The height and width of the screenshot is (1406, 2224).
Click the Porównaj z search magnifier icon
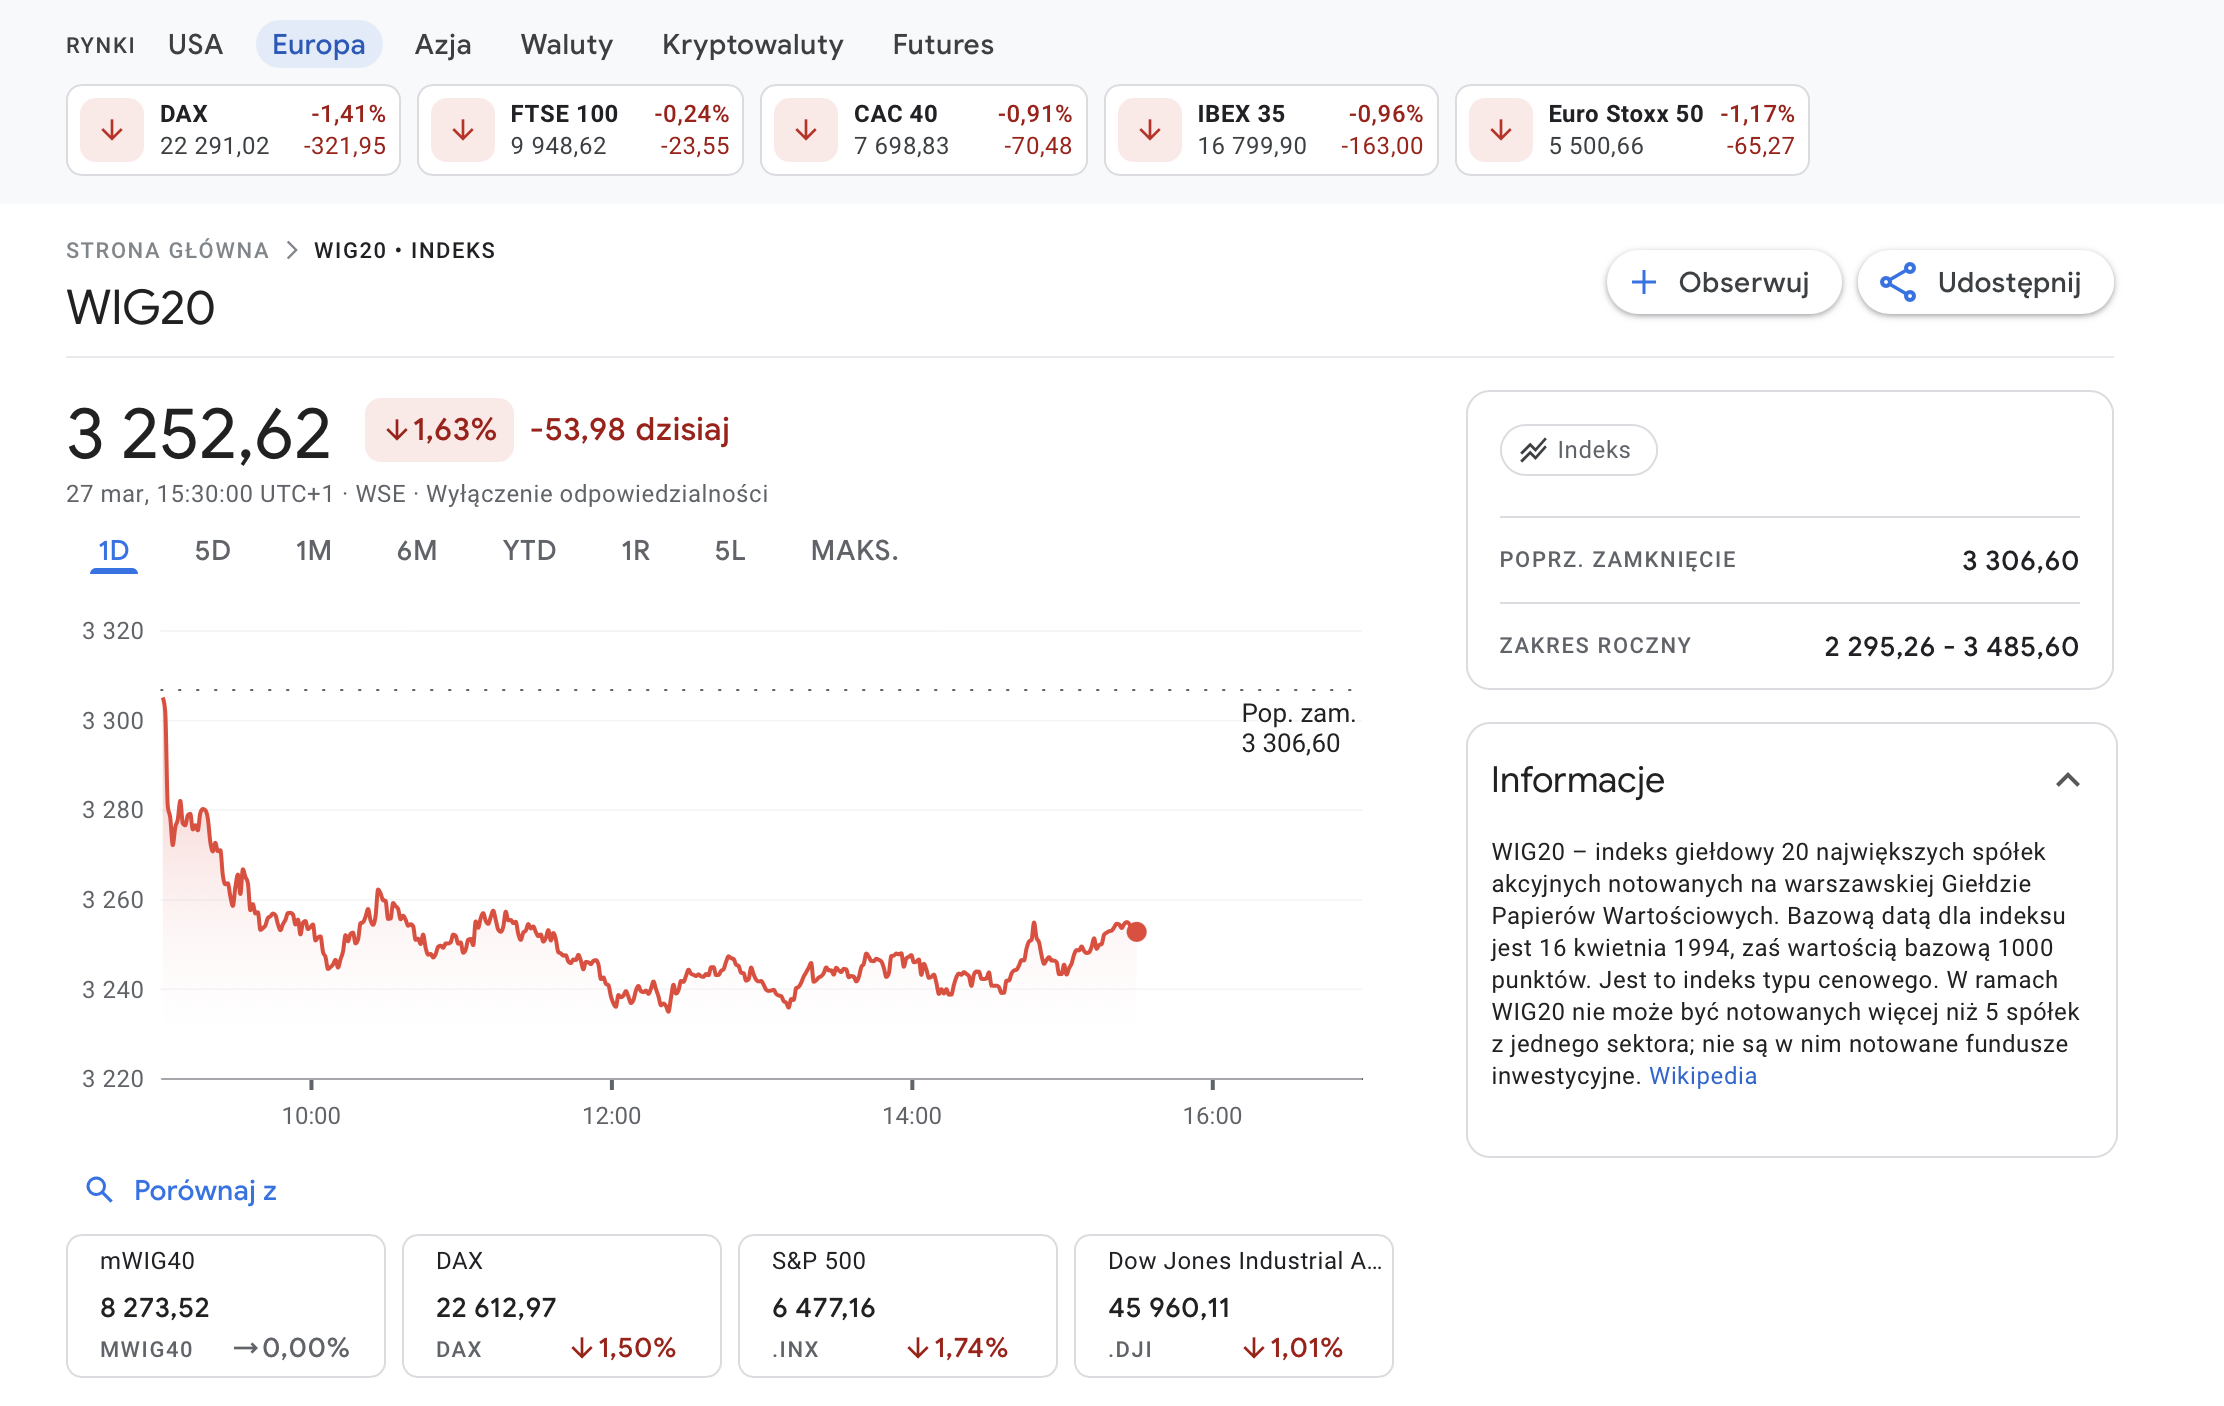(99, 1189)
